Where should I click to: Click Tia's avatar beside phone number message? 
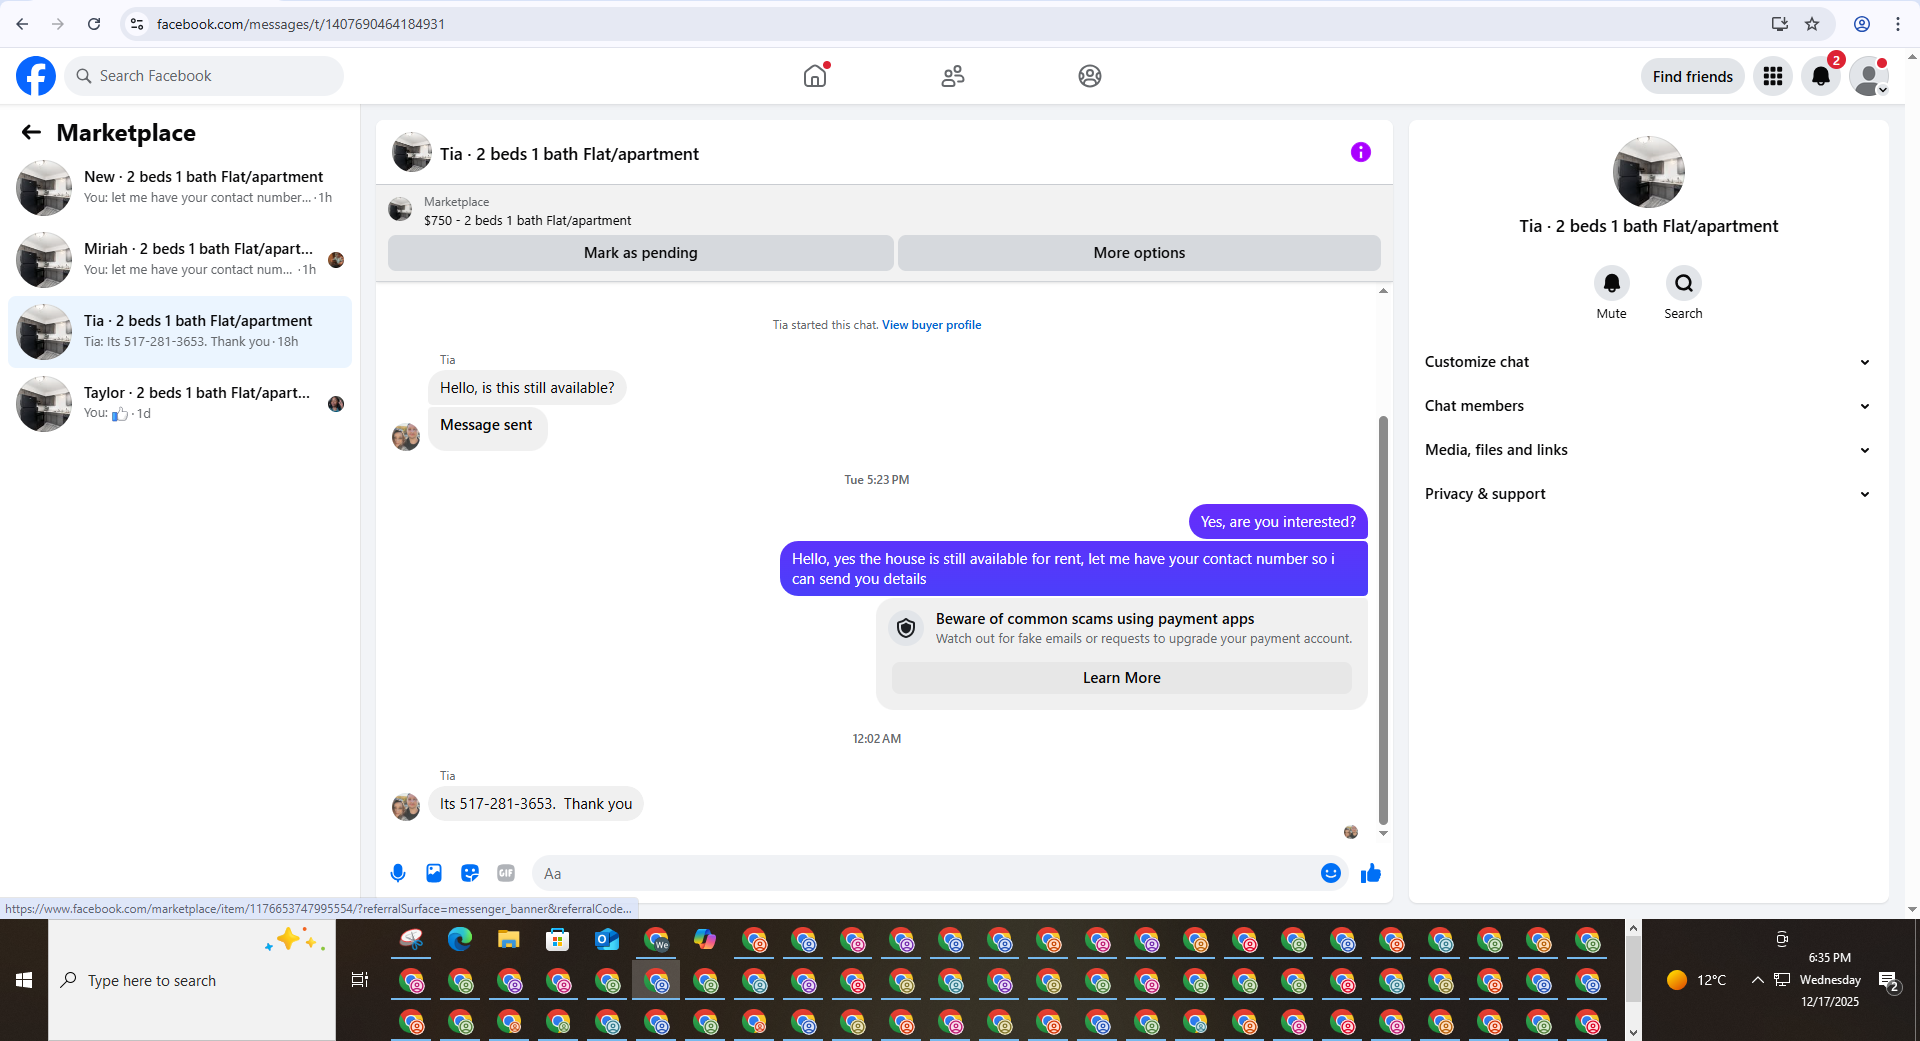click(406, 806)
